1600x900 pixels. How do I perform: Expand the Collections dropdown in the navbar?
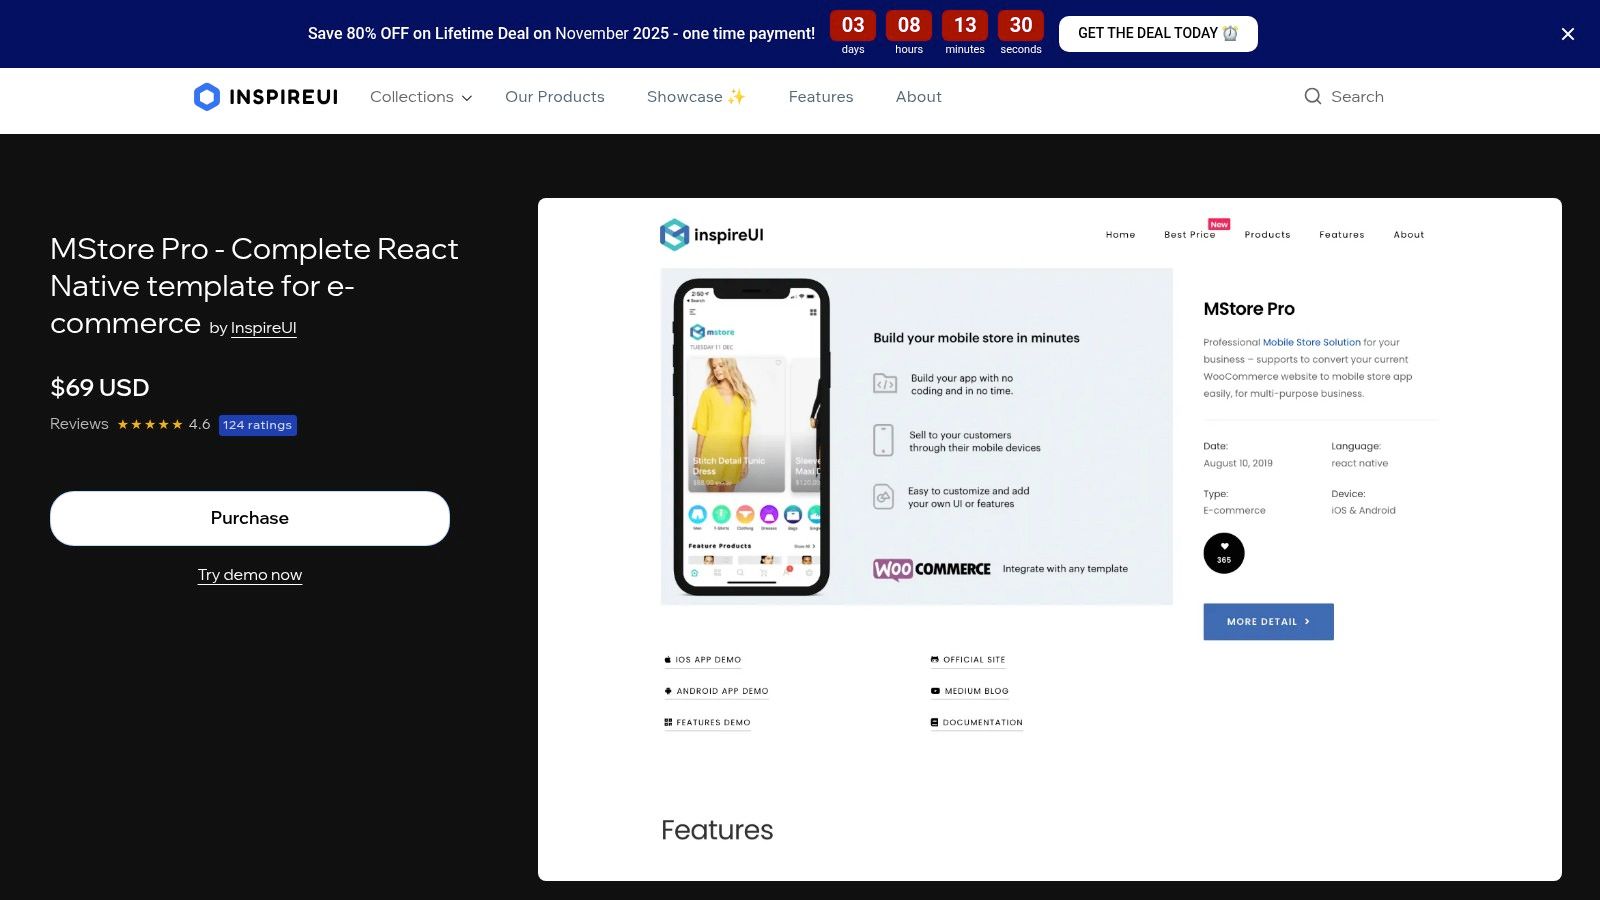point(419,96)
